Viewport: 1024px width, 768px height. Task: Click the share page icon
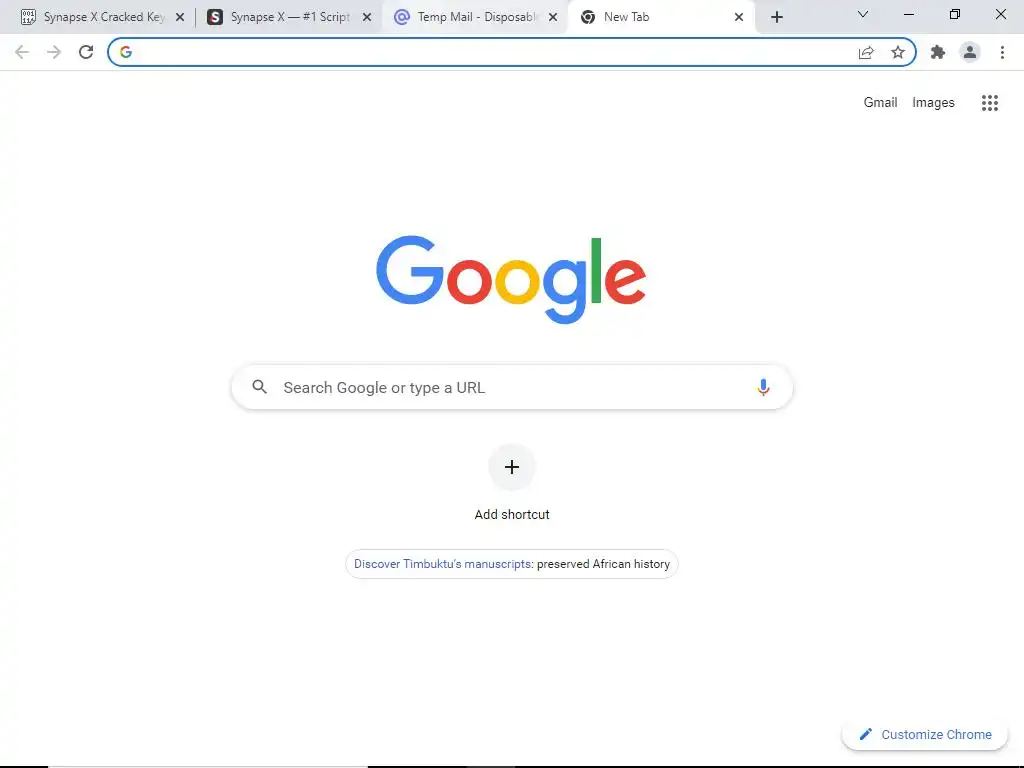point(866,52)
